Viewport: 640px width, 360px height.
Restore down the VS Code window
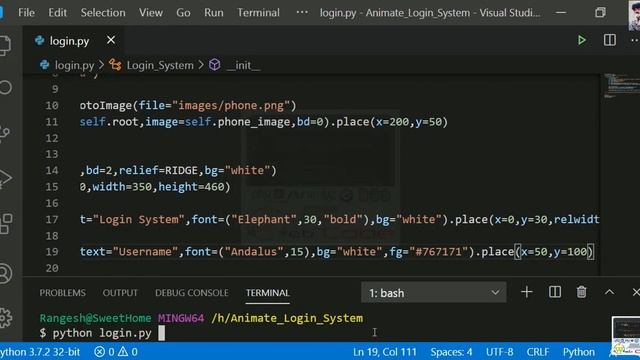tap(600, 13)
